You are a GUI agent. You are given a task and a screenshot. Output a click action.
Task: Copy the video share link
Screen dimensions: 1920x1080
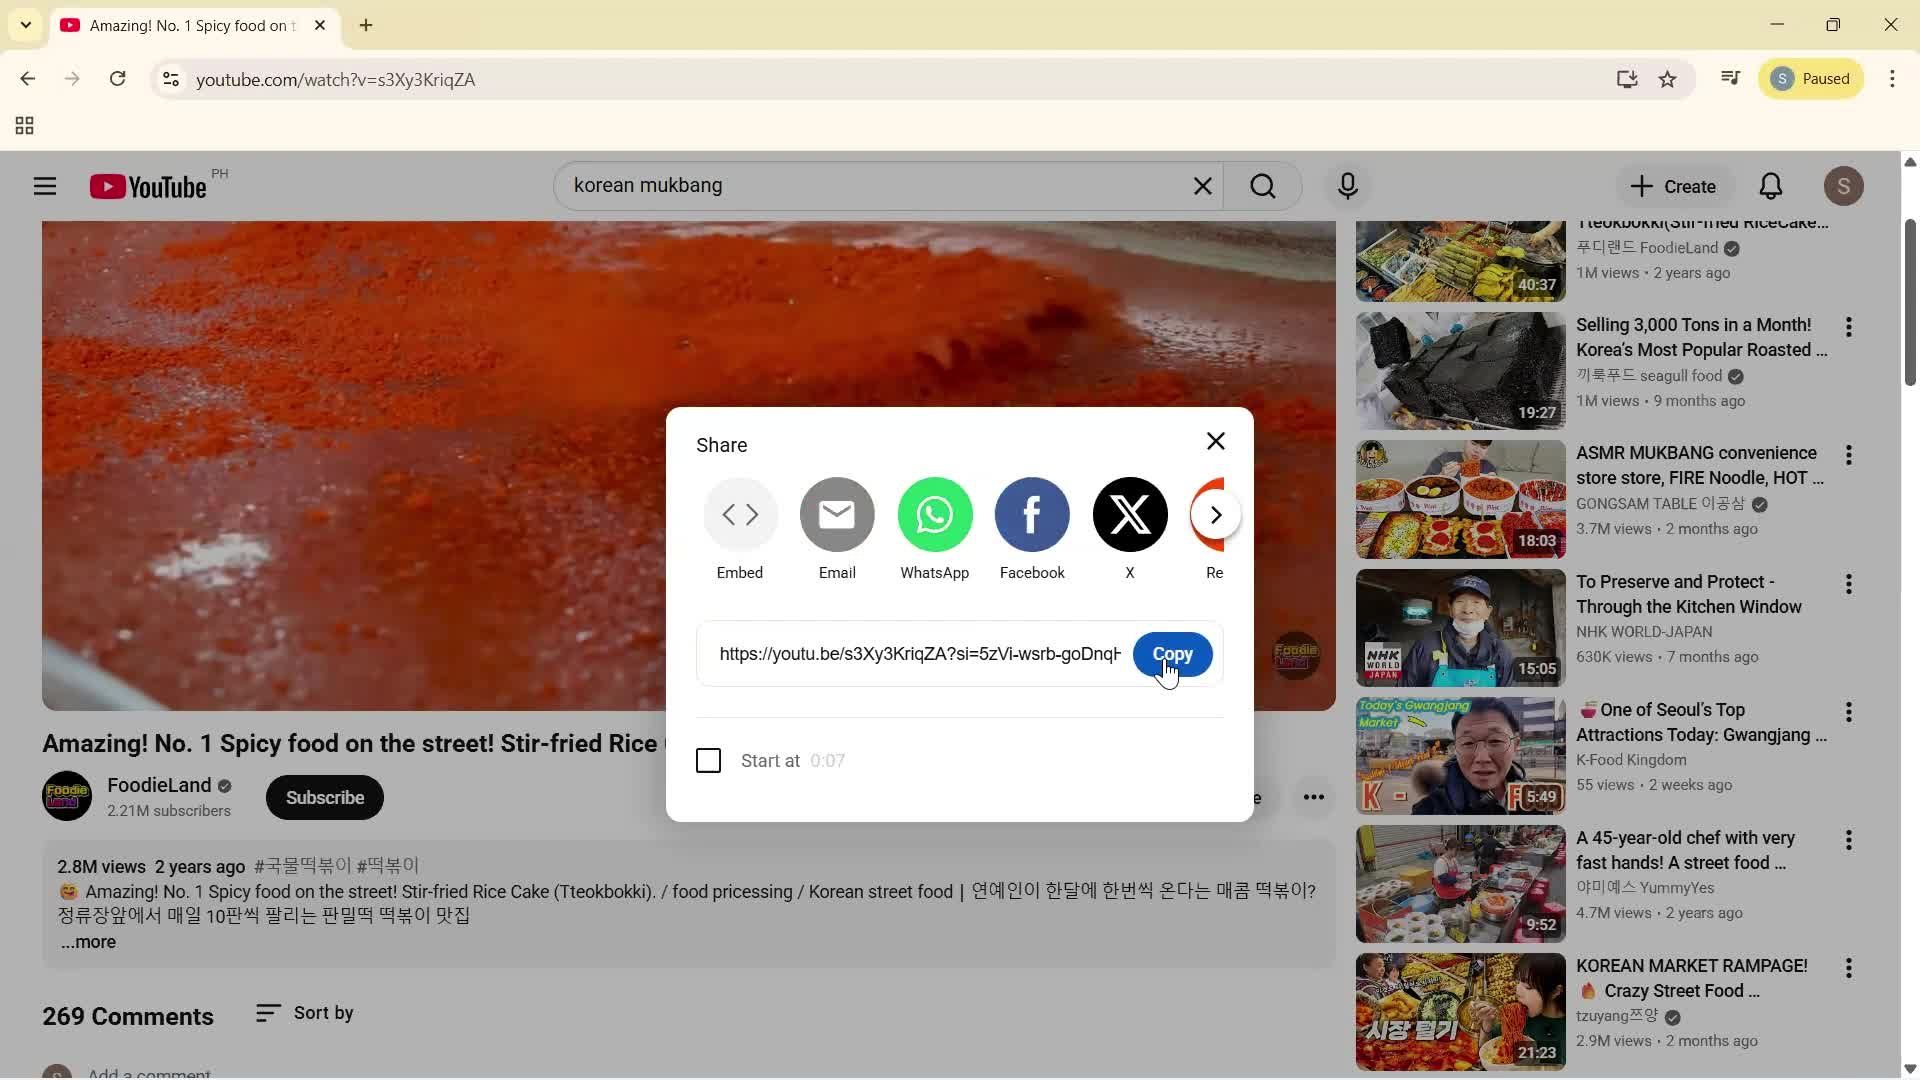1171,654
